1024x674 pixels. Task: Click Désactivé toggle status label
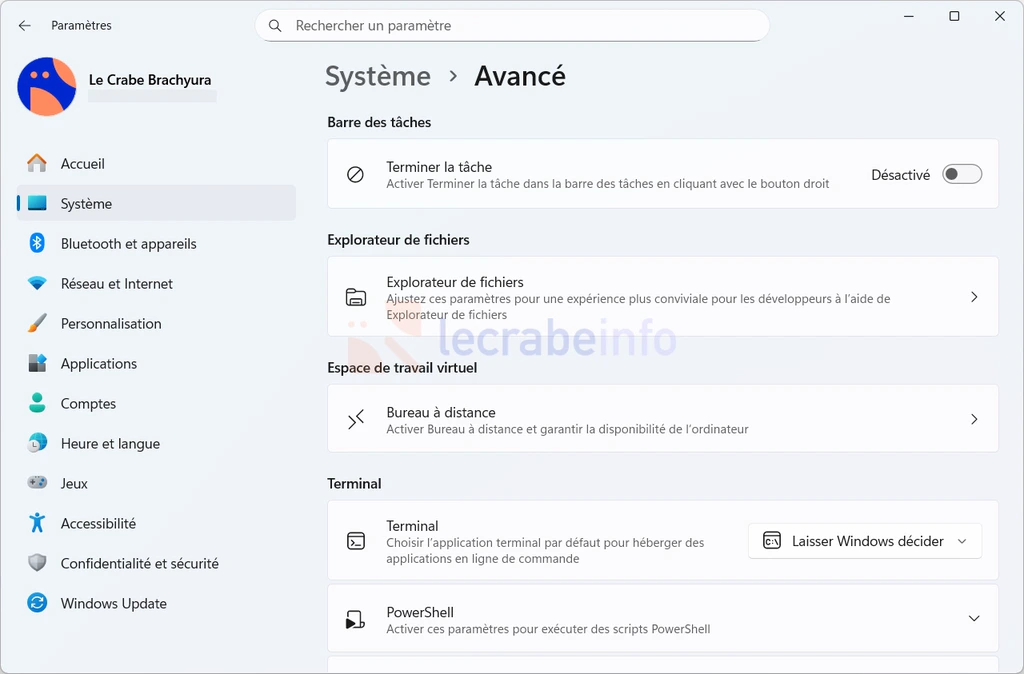coord(901,174)
